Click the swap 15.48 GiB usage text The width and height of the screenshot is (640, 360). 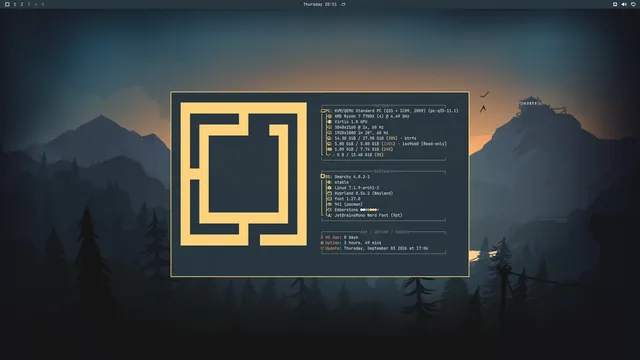360,155
